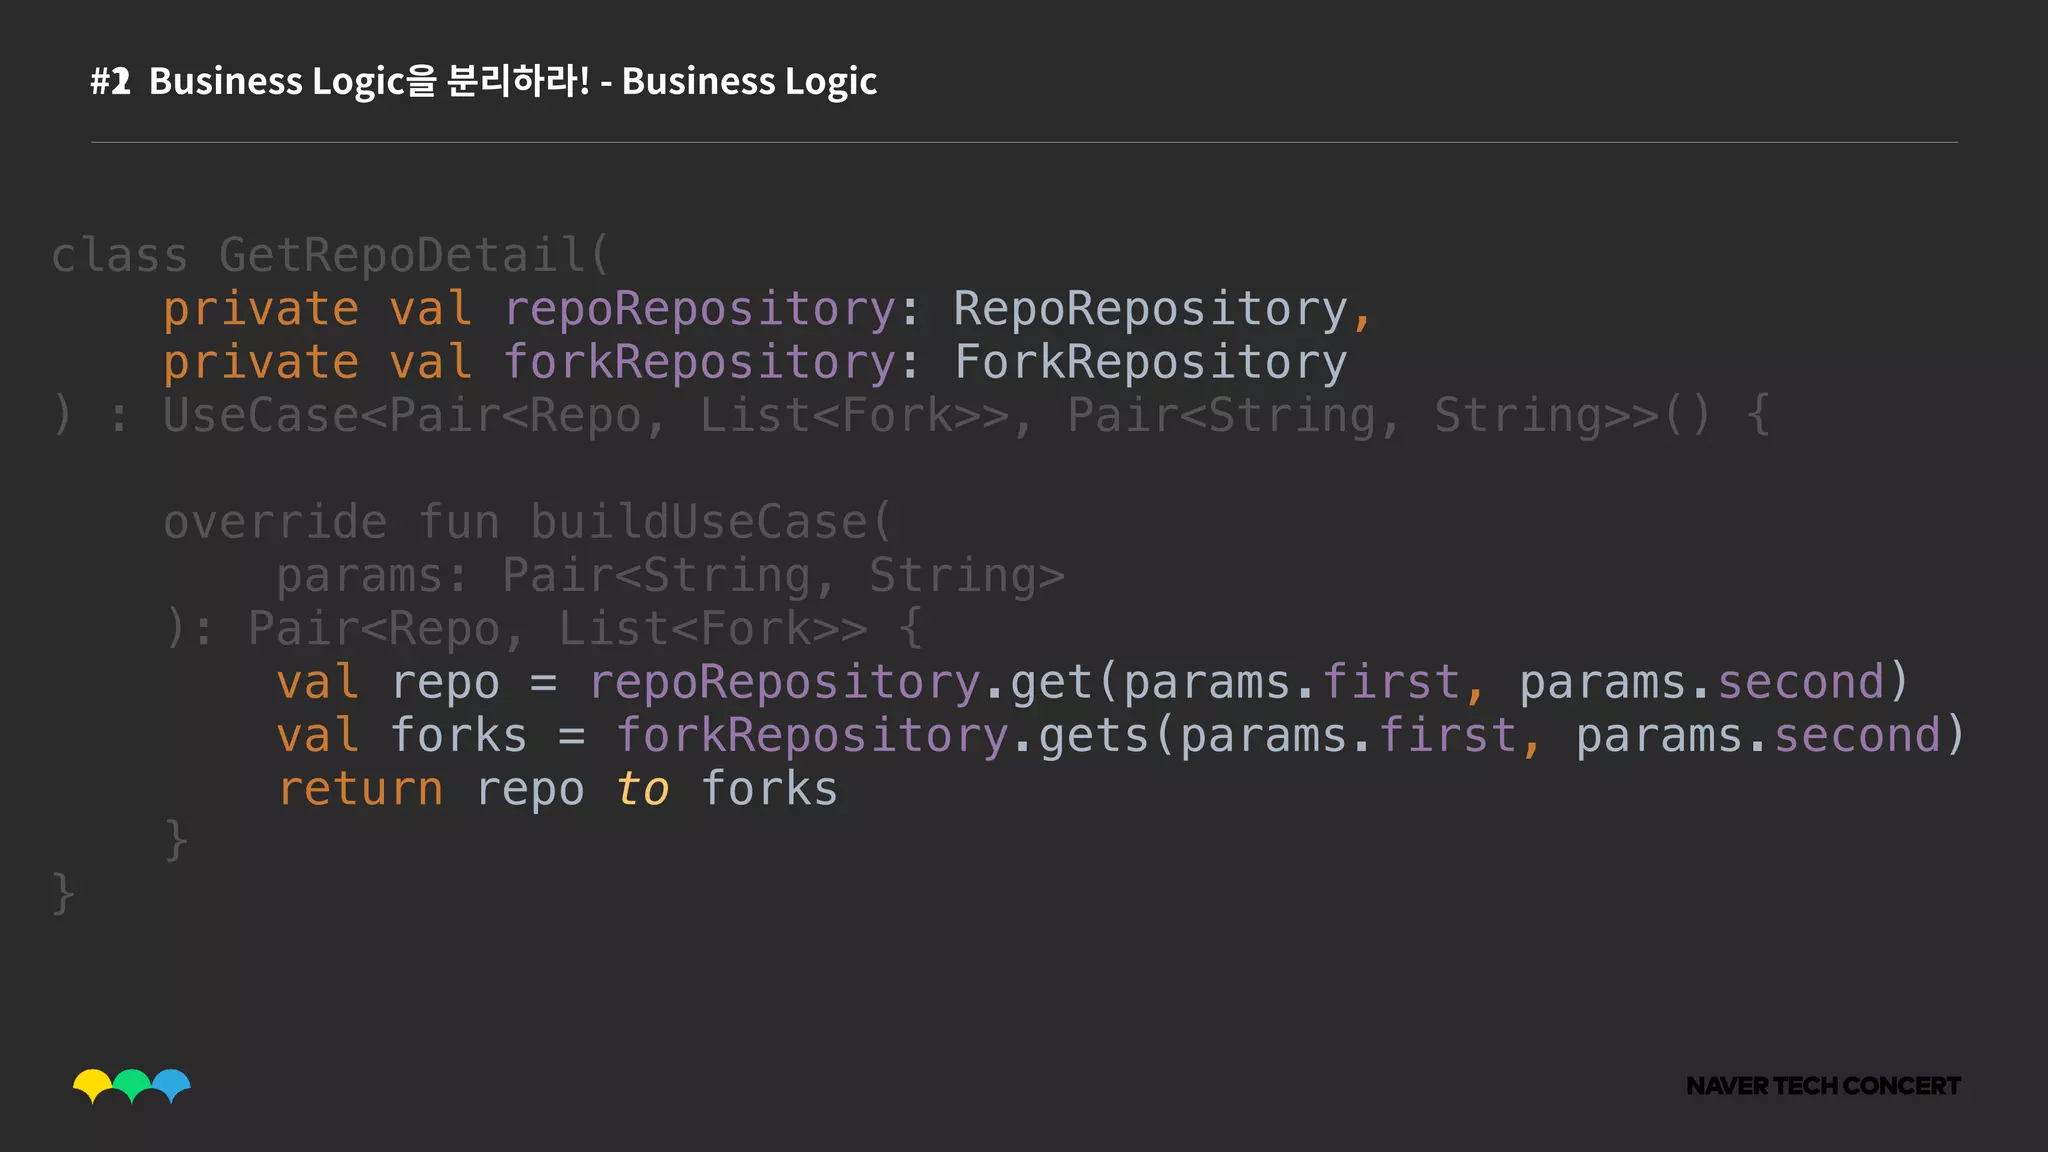The image size is (2048, 1152).
Task: Click the "): Pair<Repo, List<Fork>> {" line
Action: (544, 629)
